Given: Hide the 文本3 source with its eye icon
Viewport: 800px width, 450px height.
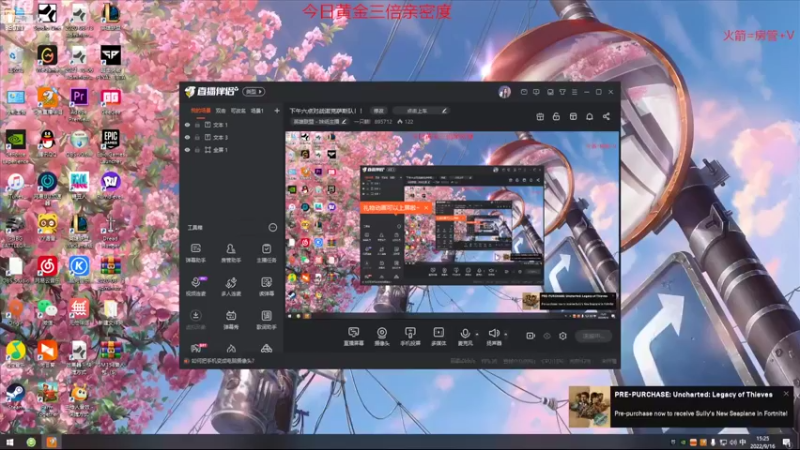Looking at the screenshot, I should 187,137.
